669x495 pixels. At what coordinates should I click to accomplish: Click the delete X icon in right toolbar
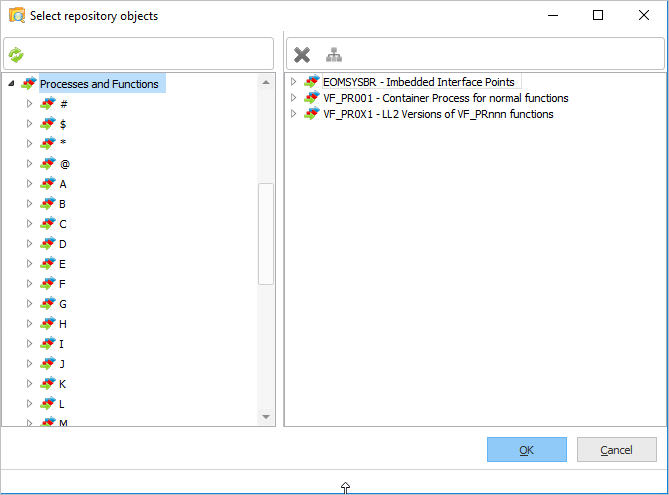[302, 55]
